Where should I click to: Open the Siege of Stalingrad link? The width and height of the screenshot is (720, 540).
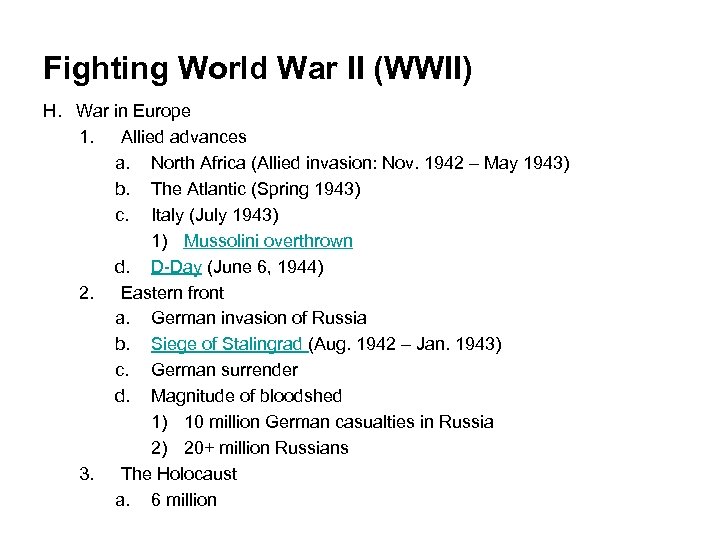[x=227, y=344]
